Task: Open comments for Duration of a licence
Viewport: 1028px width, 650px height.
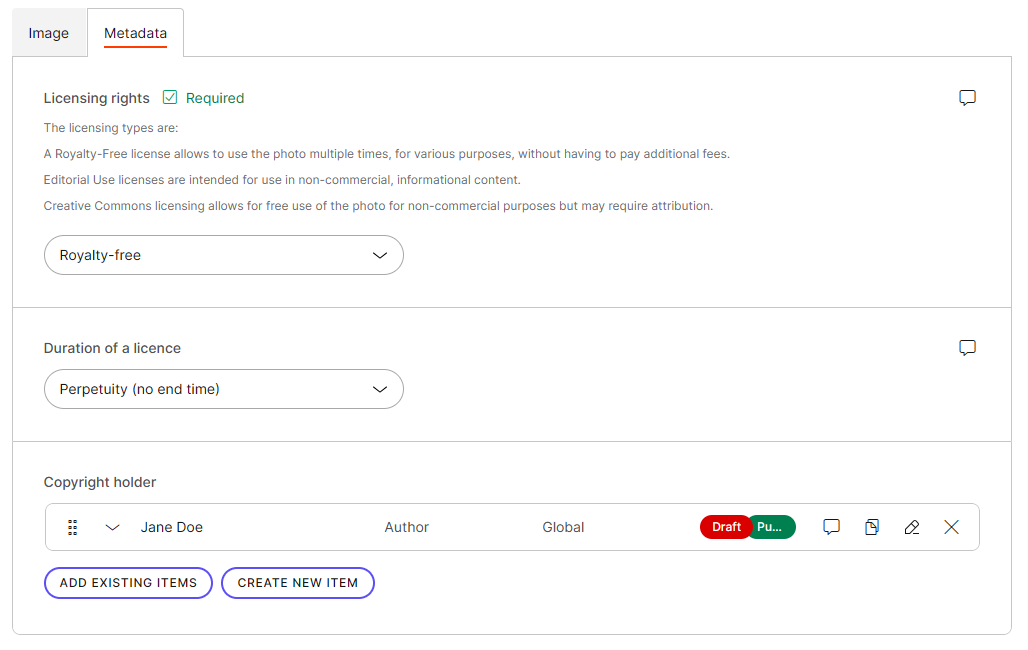Action: tap(967, 347)
